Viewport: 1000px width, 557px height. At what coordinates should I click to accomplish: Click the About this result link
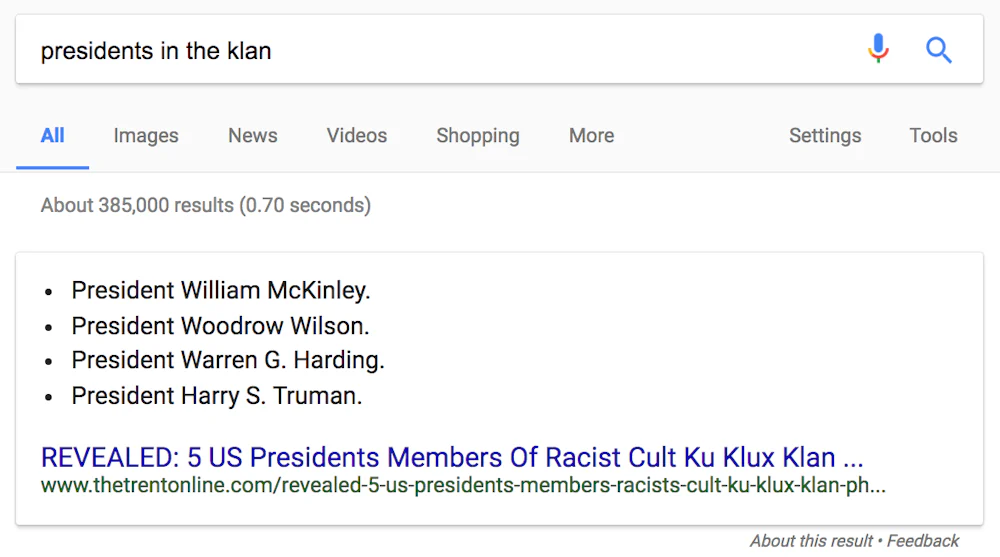coord(810,541)
